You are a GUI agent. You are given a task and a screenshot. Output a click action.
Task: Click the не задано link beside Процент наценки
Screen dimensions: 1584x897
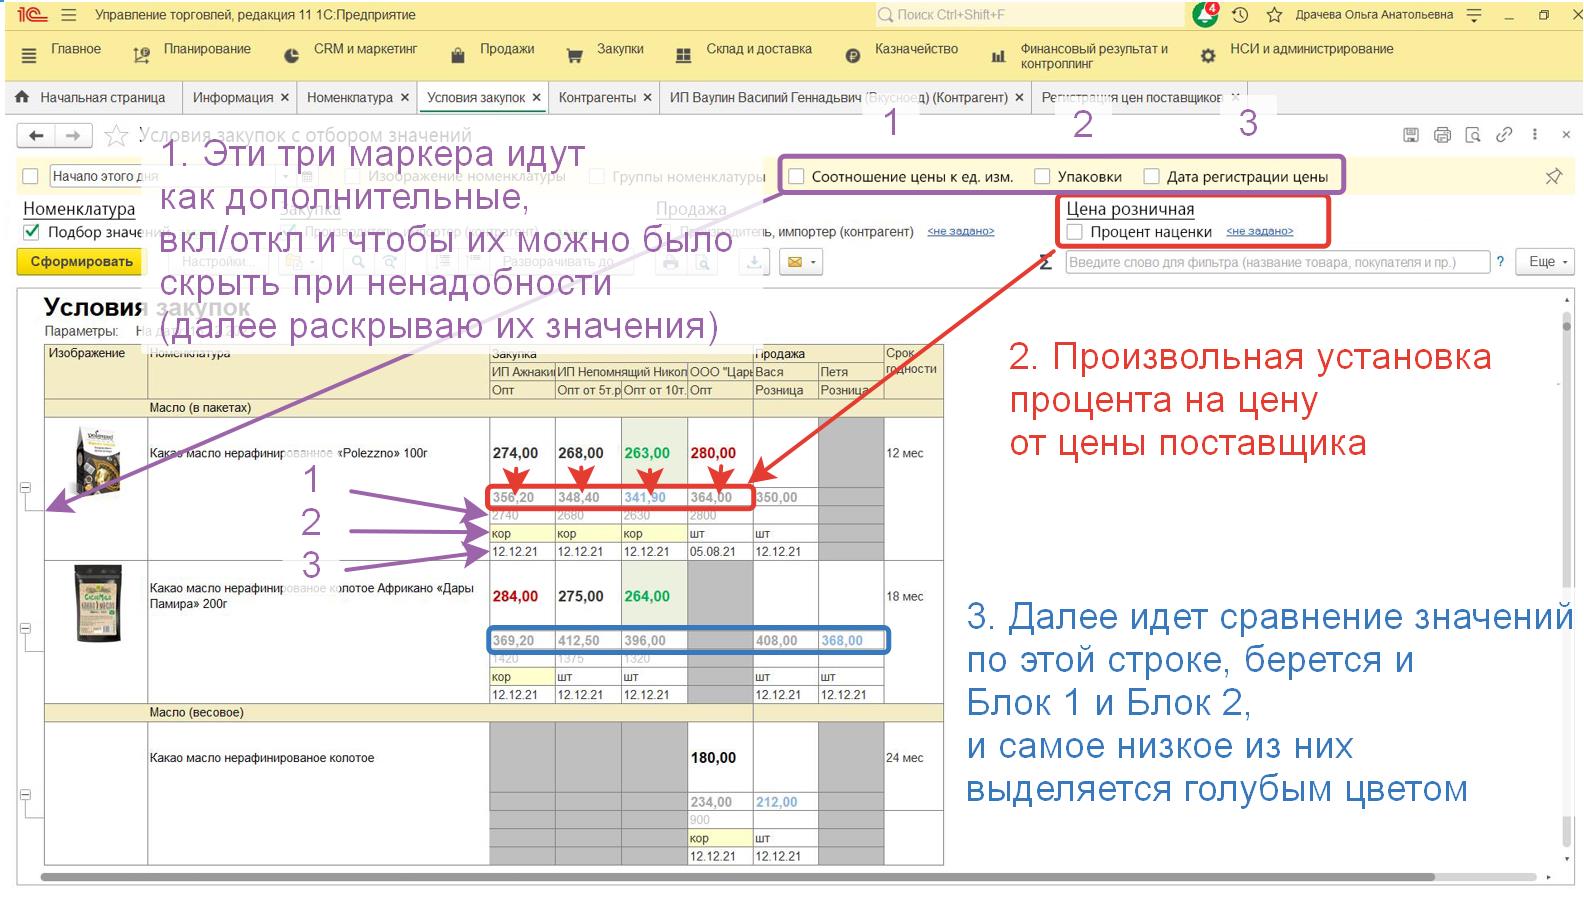pyautogui.click(x=1259, y=232)
